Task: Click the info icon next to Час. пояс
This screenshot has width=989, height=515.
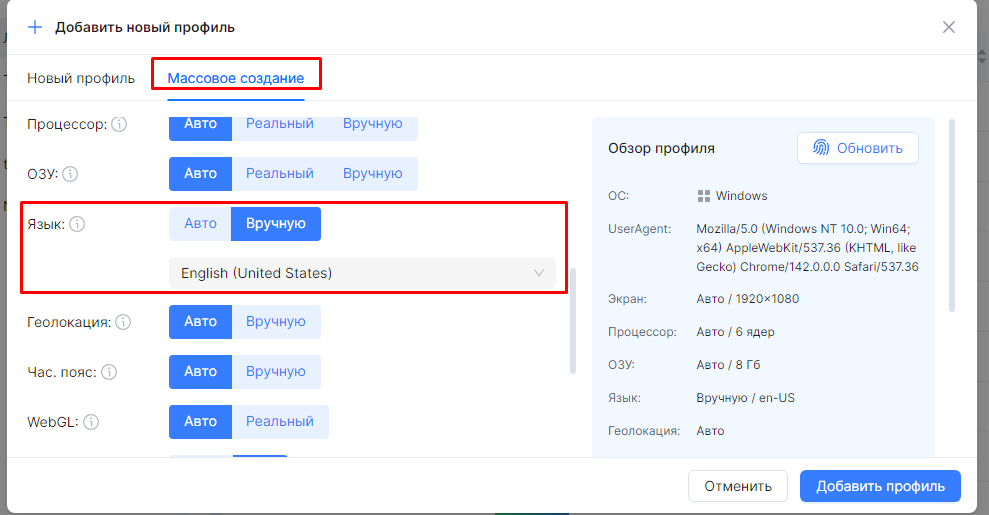Action: (x=109, y=372)
